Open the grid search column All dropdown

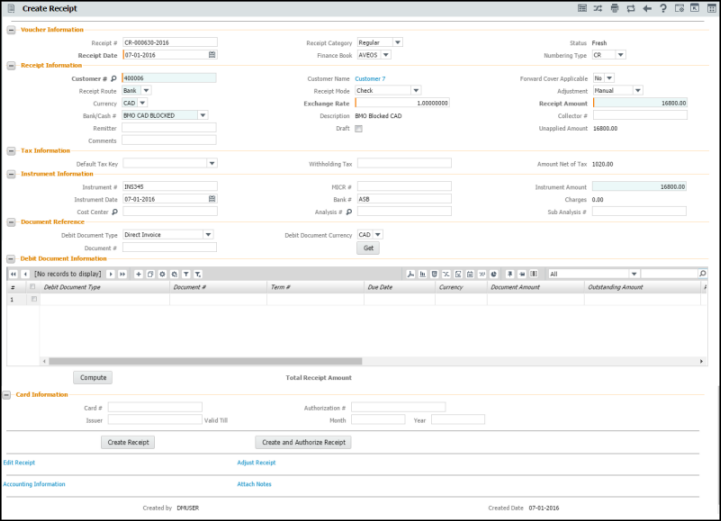coord(634,274)
